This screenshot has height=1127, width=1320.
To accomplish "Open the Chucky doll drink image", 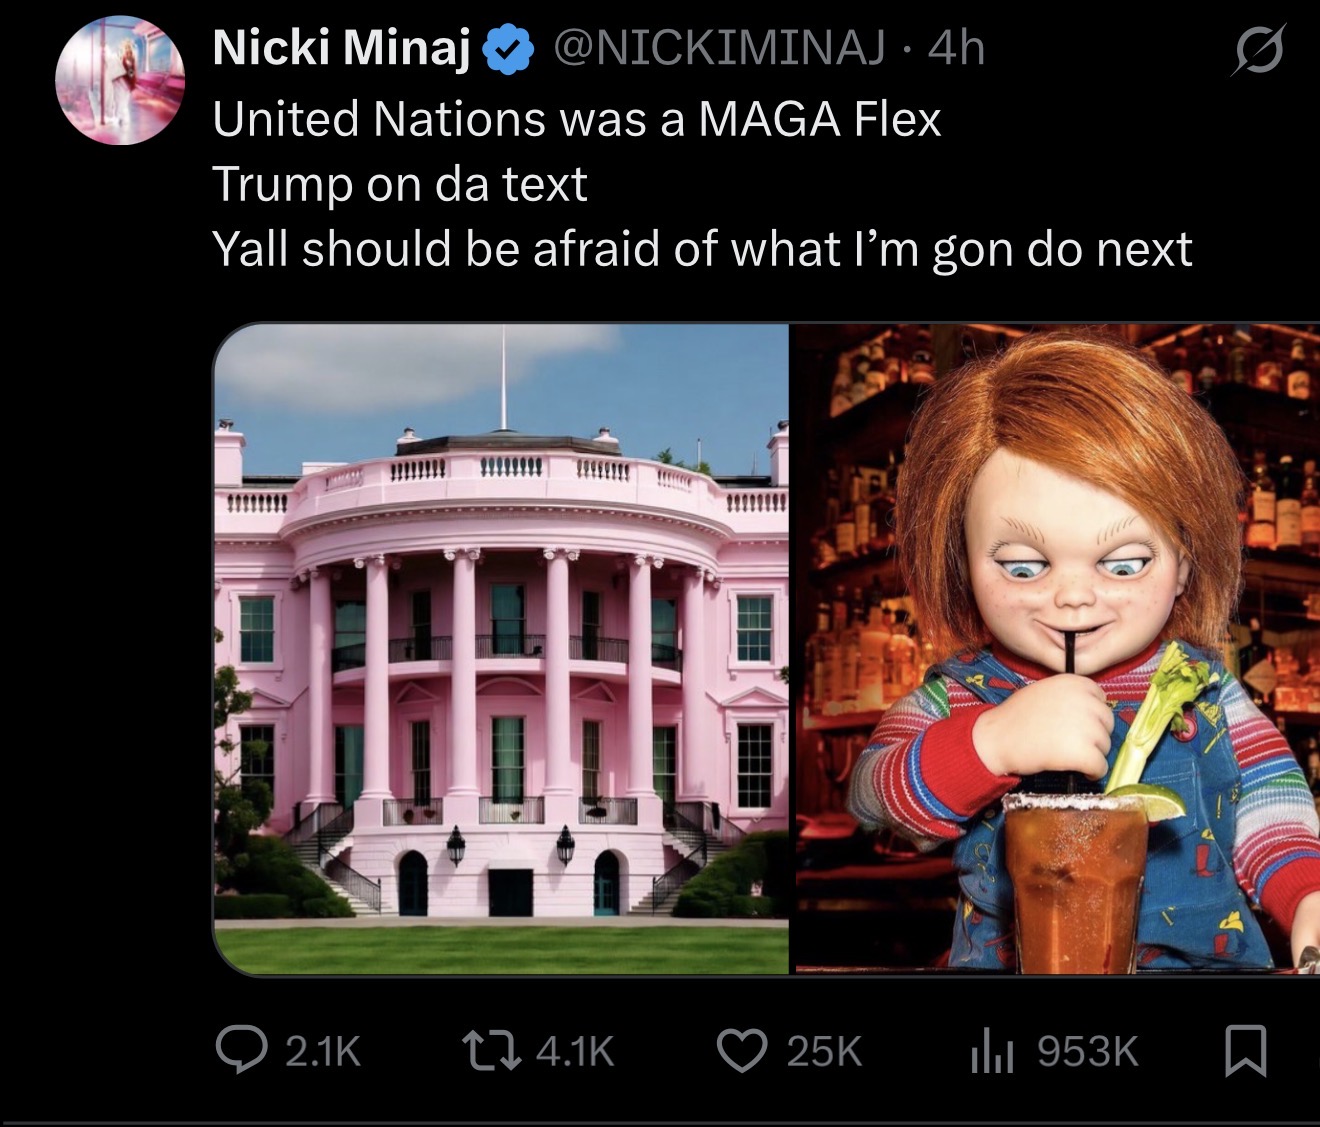I will coord(1057,649).
